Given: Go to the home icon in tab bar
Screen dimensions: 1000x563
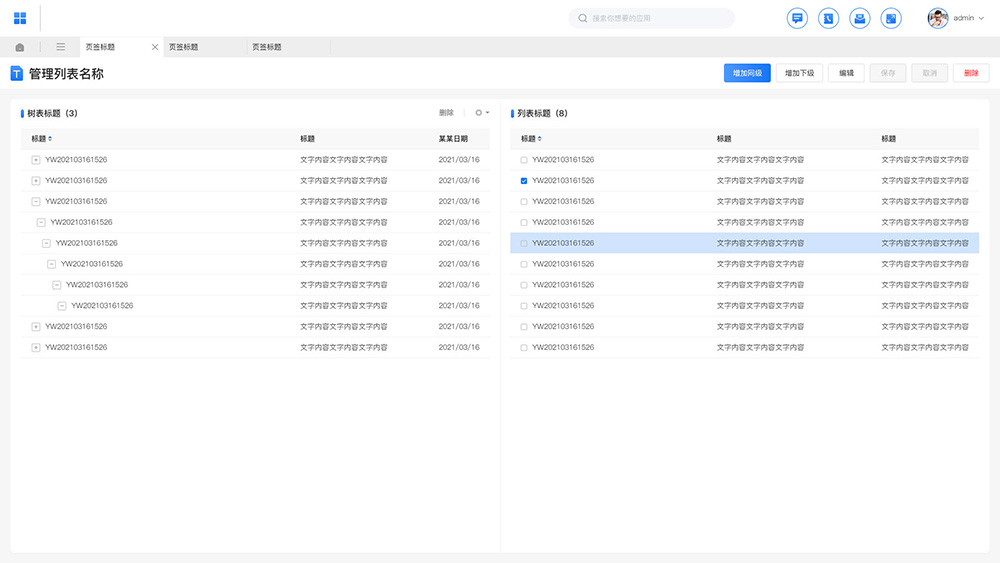Looking at the screenshot, I should [x=20, y=47].
